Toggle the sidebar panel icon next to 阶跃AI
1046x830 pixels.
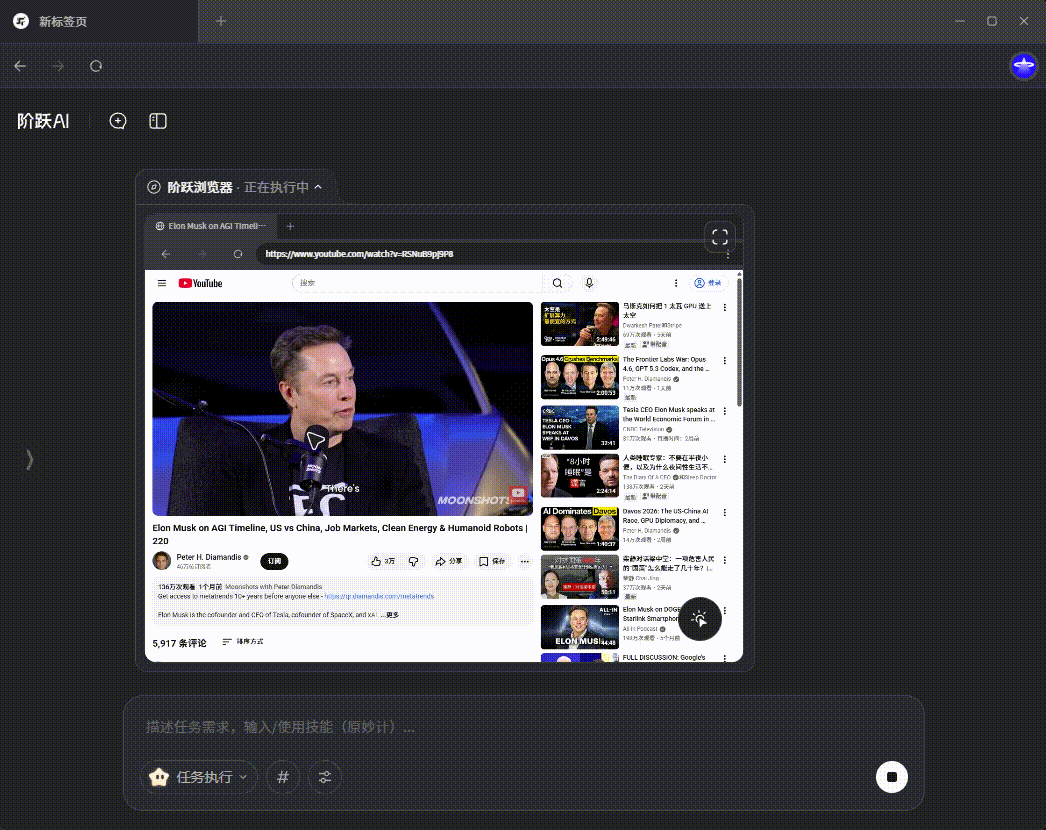point(158,121)
